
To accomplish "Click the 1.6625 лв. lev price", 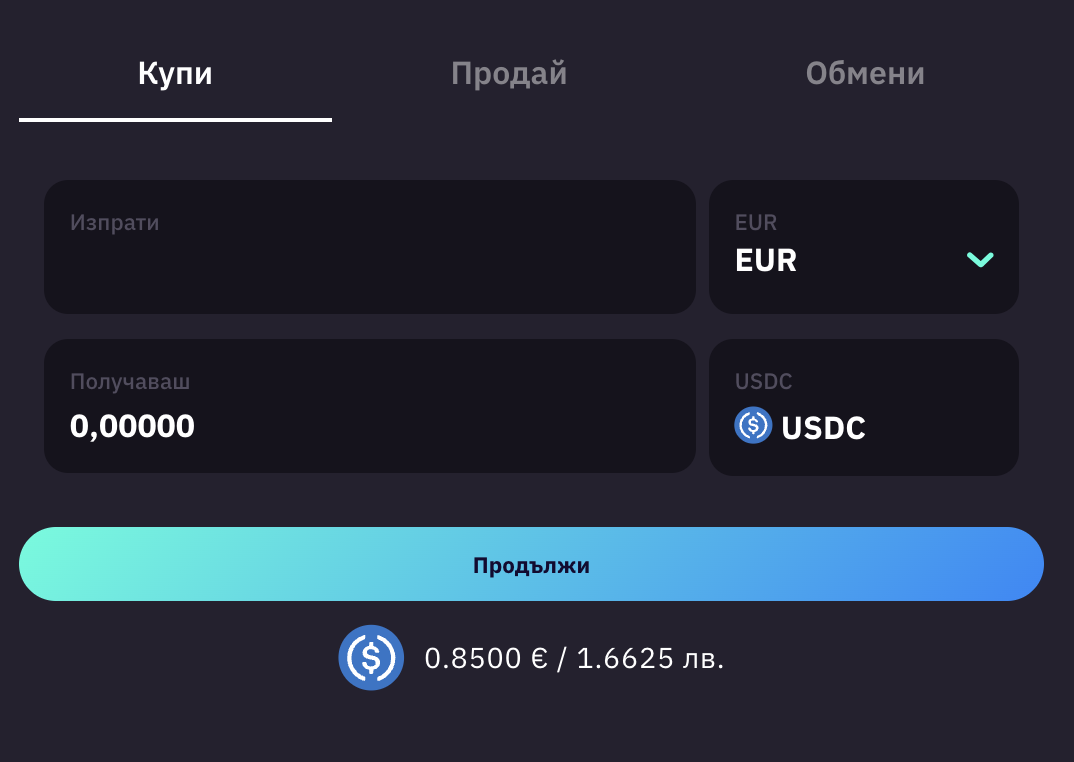I will [650, 658].
